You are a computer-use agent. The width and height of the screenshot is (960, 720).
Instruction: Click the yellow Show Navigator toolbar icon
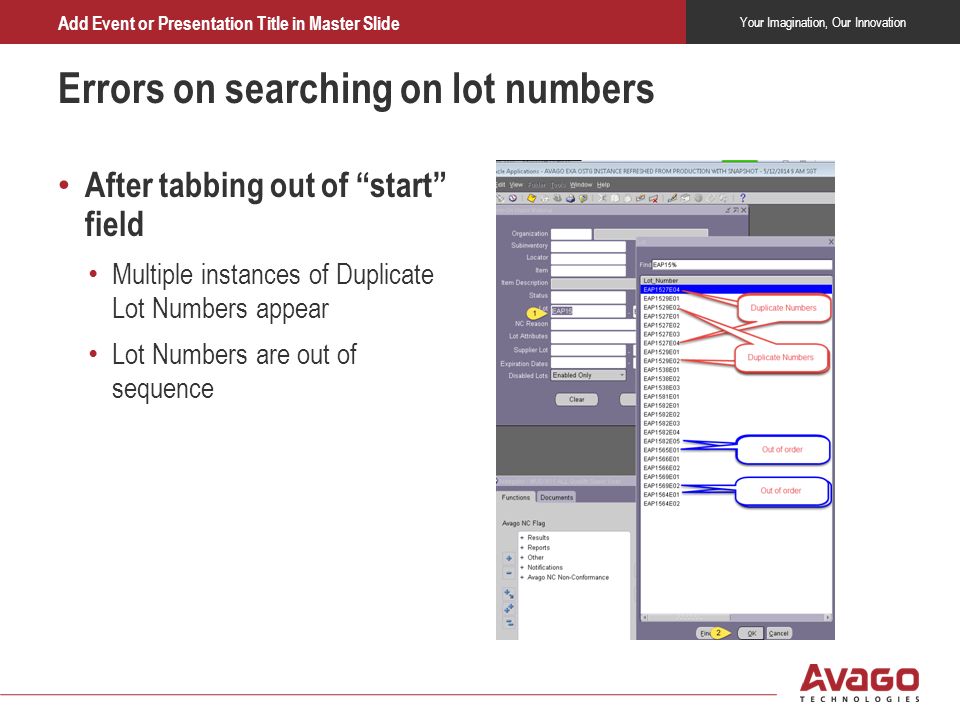532,198
